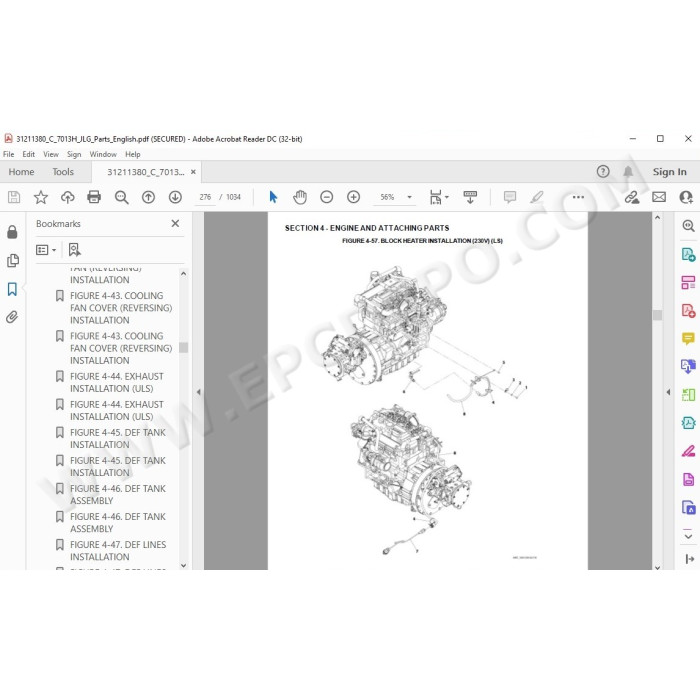This screenshot has height=700, width=700.
Task: Go to previous page arrow
Action: [x=148, y=197]
